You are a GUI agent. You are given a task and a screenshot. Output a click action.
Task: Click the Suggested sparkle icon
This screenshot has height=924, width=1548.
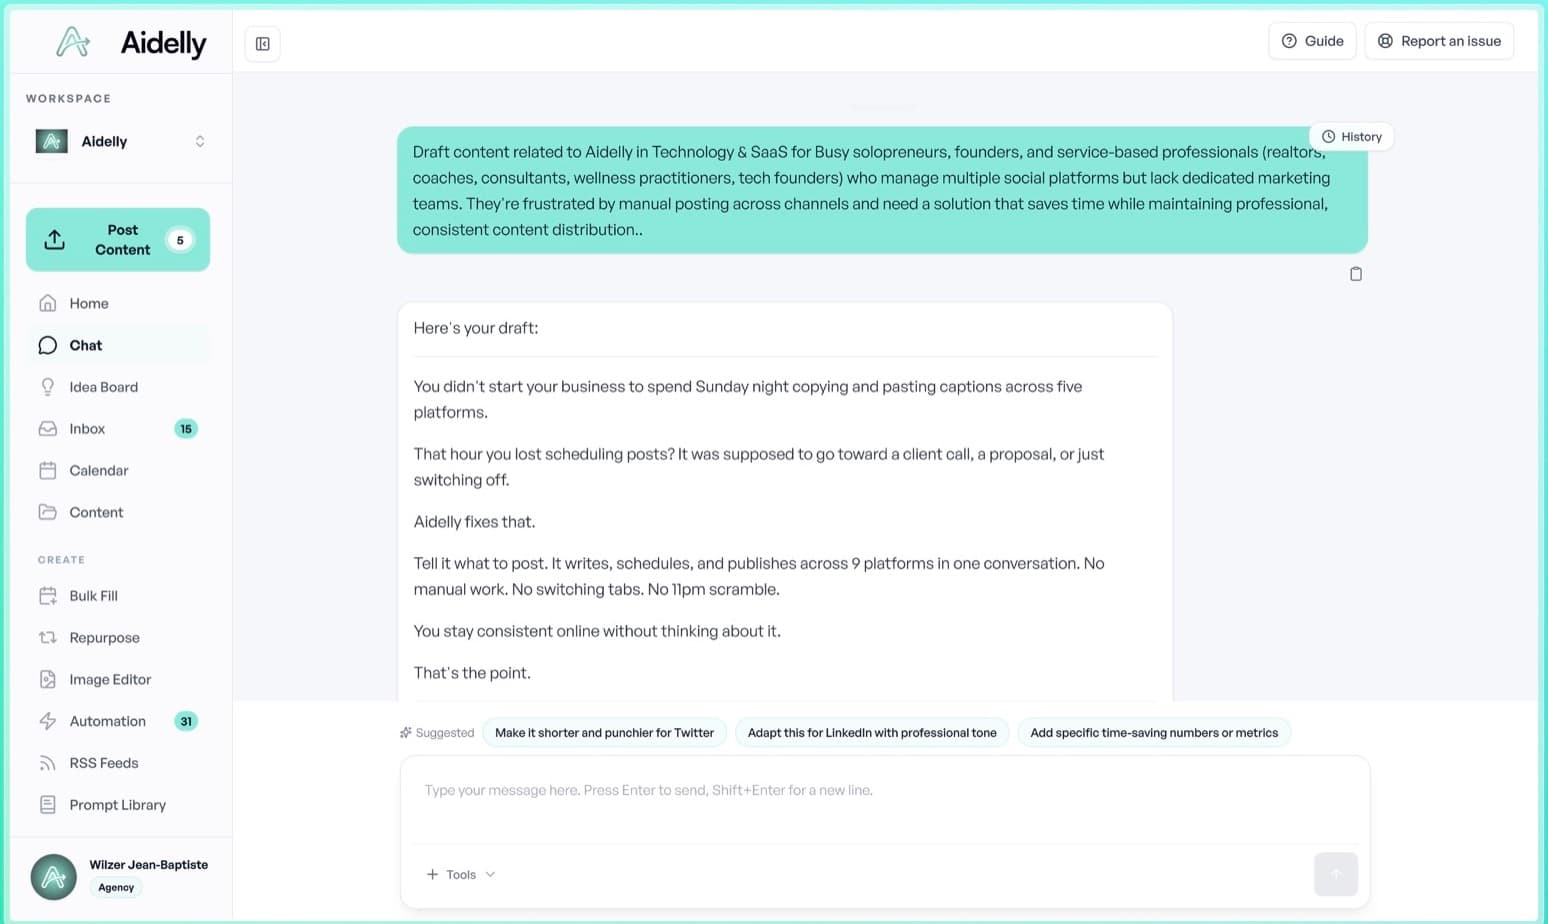tap(406, 733)
